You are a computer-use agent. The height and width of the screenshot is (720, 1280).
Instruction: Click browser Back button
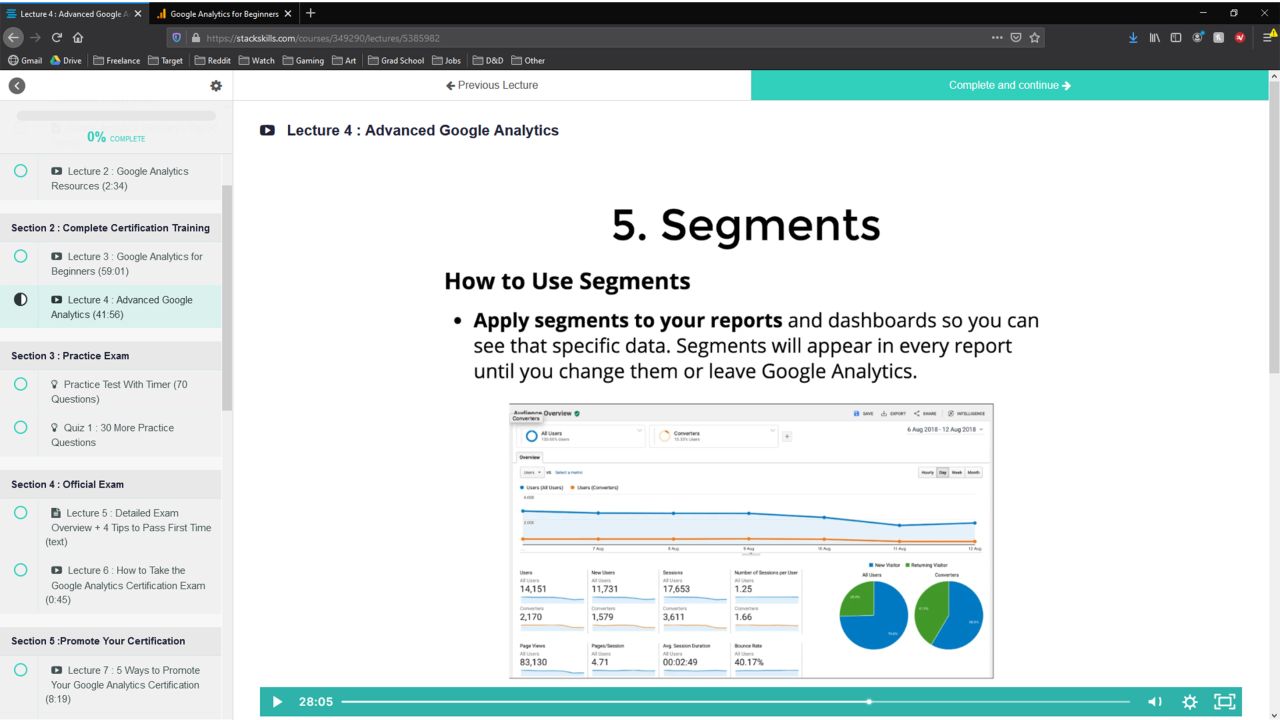(13, 37)
